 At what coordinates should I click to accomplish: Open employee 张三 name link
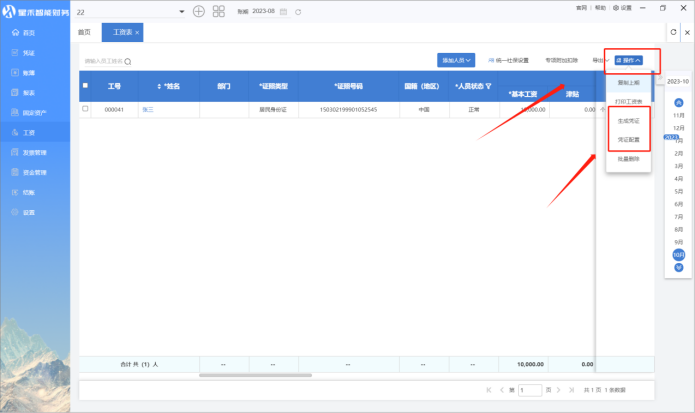pos(148,109)
